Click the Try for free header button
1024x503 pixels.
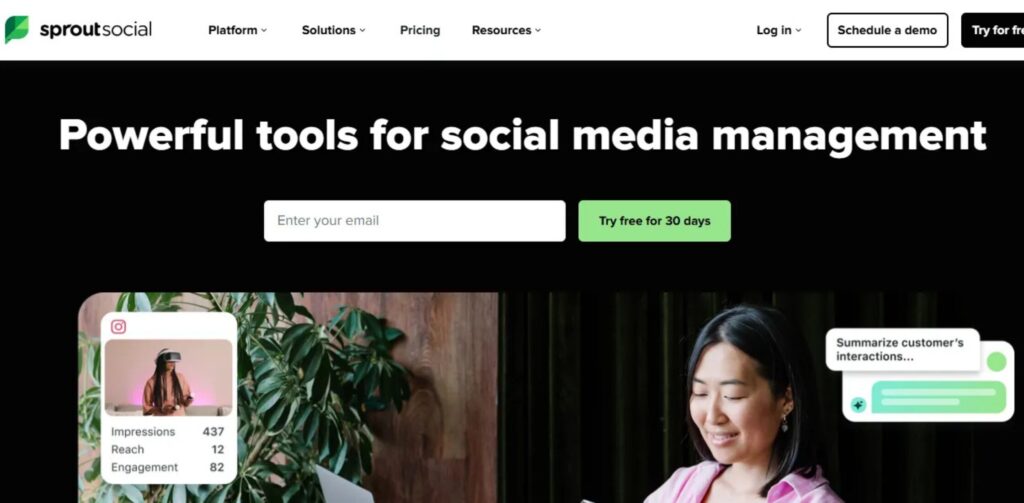(993, 30)
